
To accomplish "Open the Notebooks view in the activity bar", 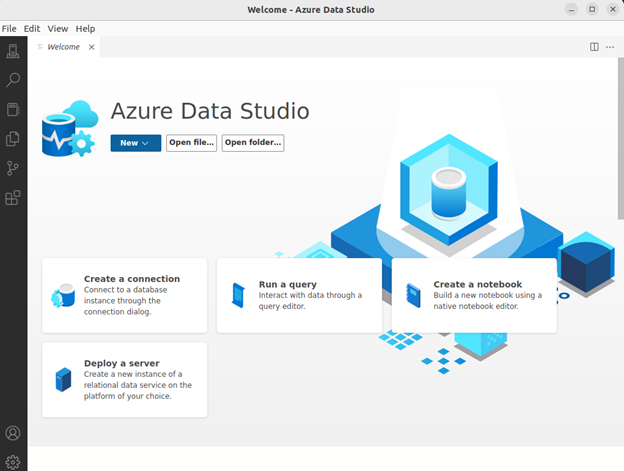I will coord(13,109).
